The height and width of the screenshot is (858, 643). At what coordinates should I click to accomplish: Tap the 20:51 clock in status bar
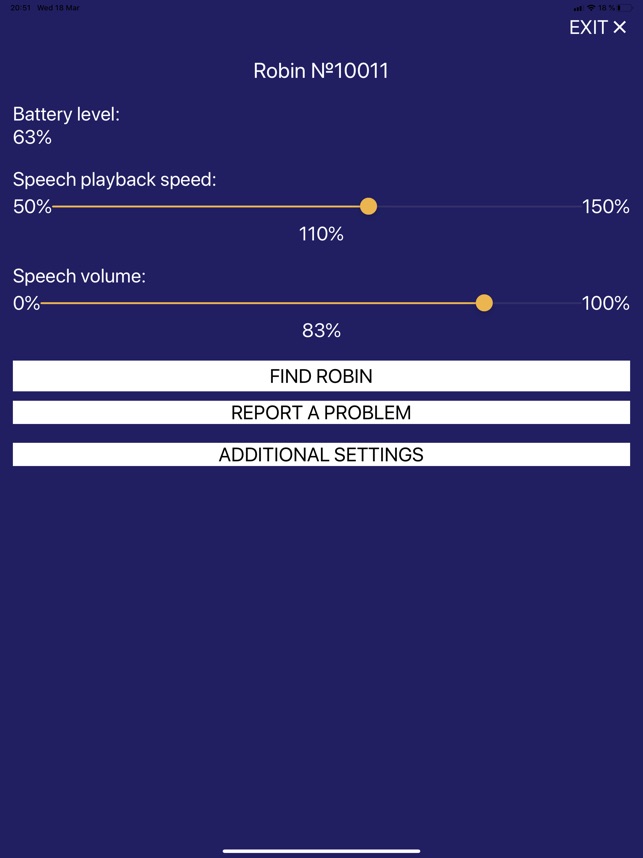click(19, 8)
